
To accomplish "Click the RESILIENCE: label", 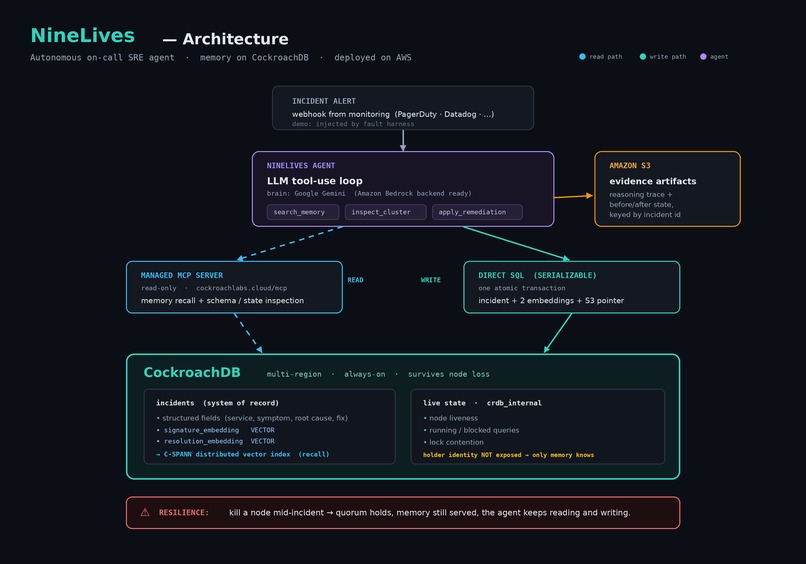I will click(184, 513).
